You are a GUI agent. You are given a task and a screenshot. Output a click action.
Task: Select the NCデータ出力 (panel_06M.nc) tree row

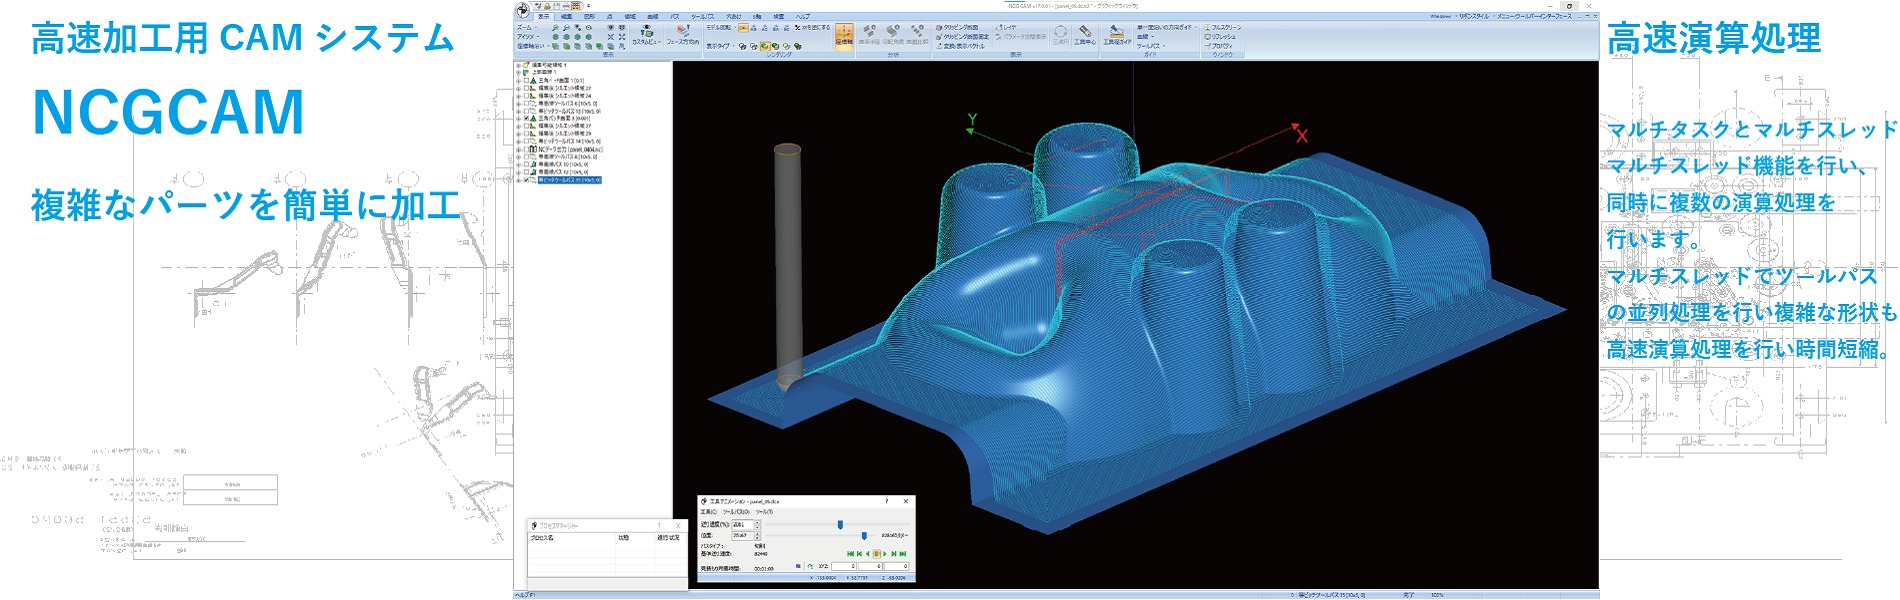pyautogui.click(x=570, y=149)
